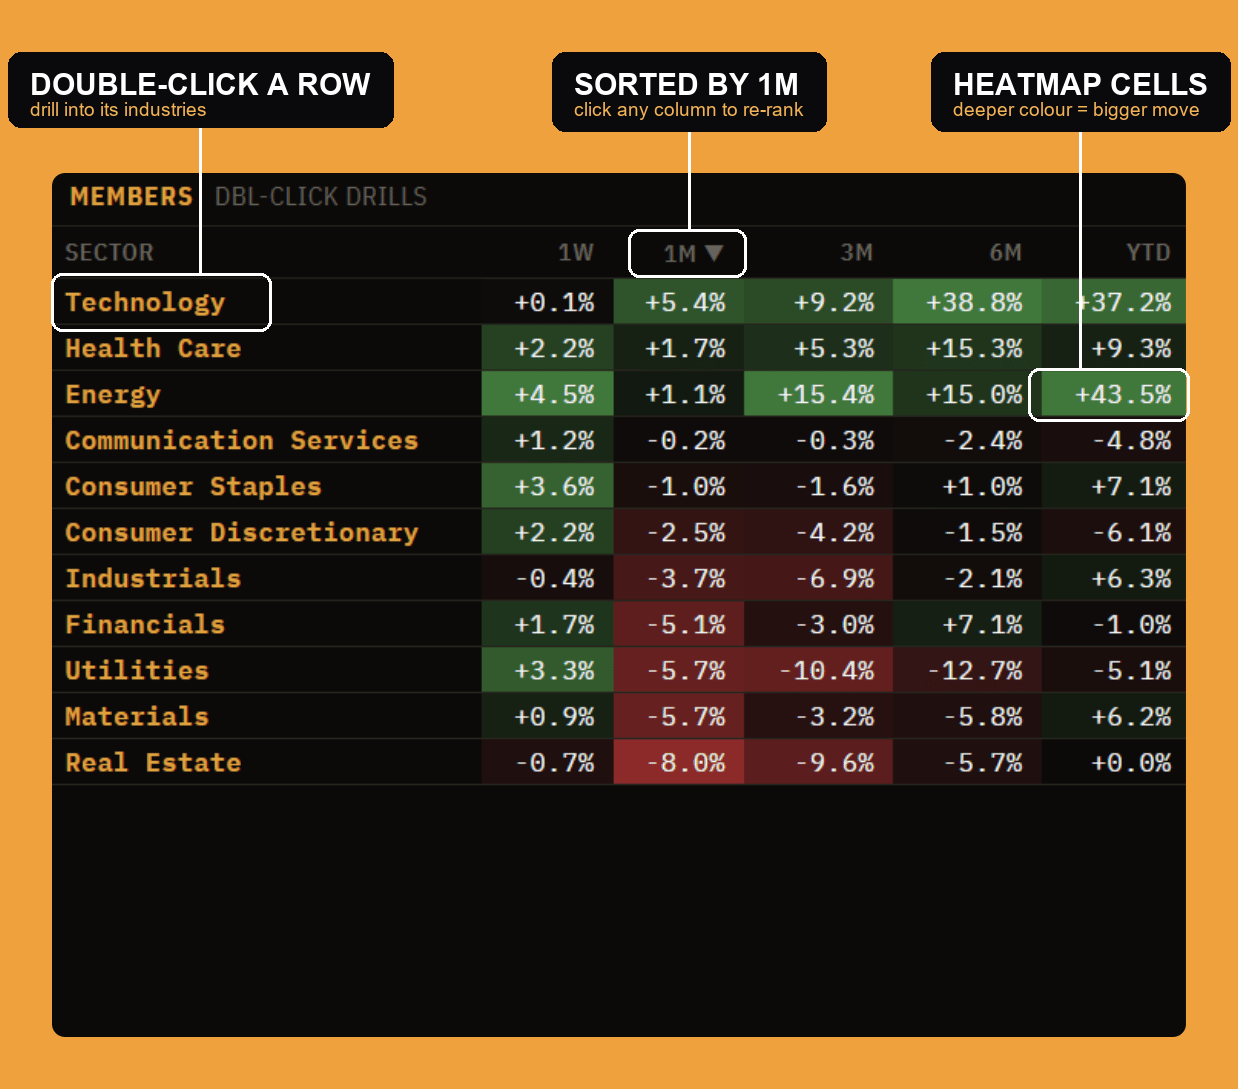
Task: Sort the table by the 3M column
Action: pos(856,252)
